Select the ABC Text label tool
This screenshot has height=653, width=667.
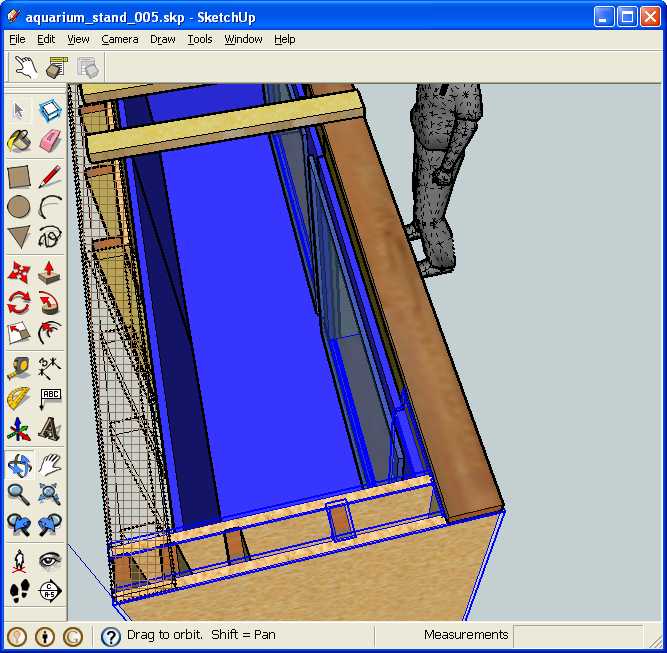50,398
